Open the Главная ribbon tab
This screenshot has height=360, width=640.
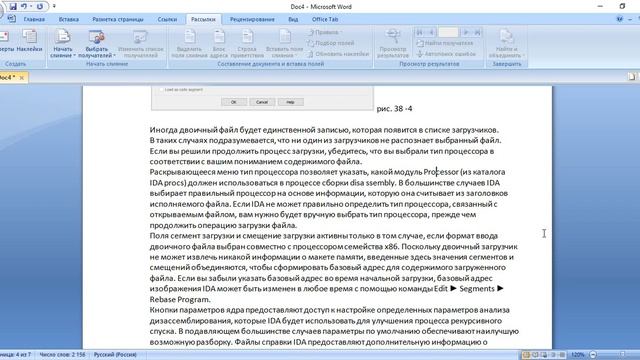(34, 19)
